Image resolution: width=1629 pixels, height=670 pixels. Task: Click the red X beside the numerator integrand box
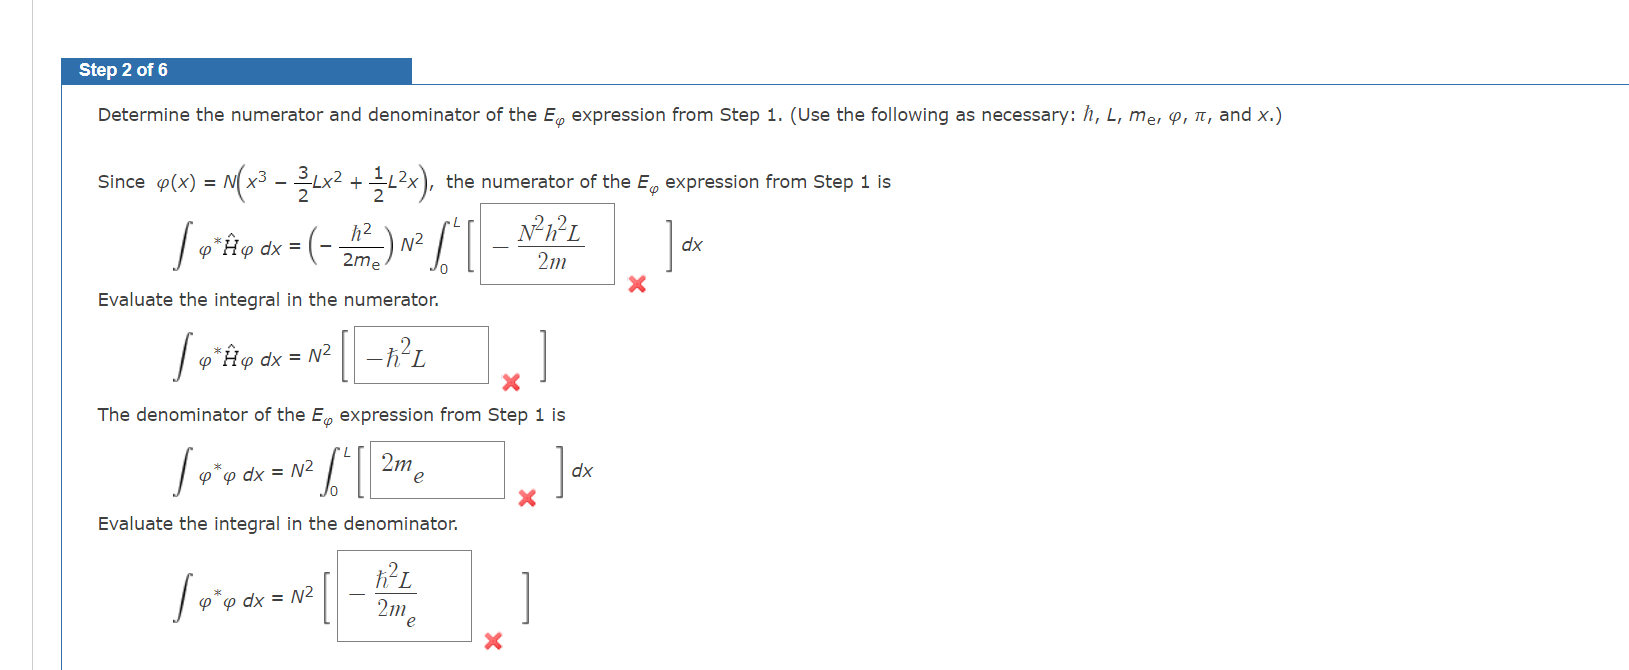(636, 285)
